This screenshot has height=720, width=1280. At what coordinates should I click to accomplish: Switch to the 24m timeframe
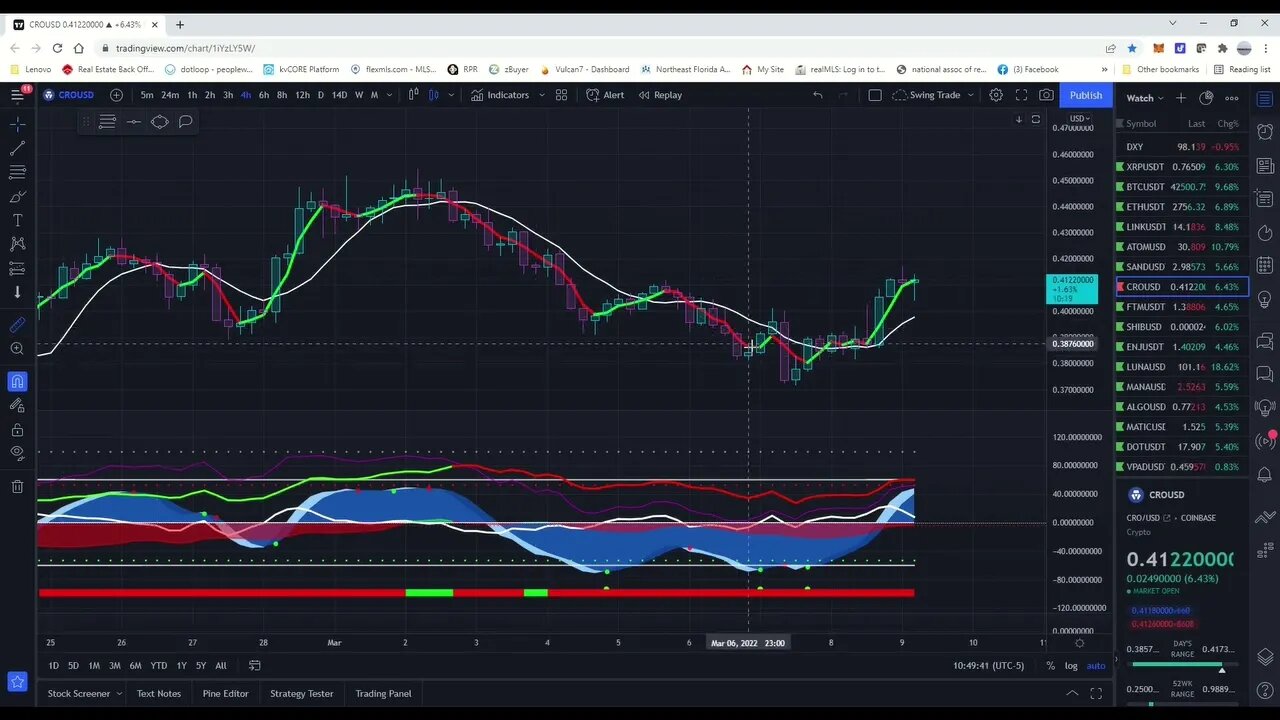click(x=170, y=95)
